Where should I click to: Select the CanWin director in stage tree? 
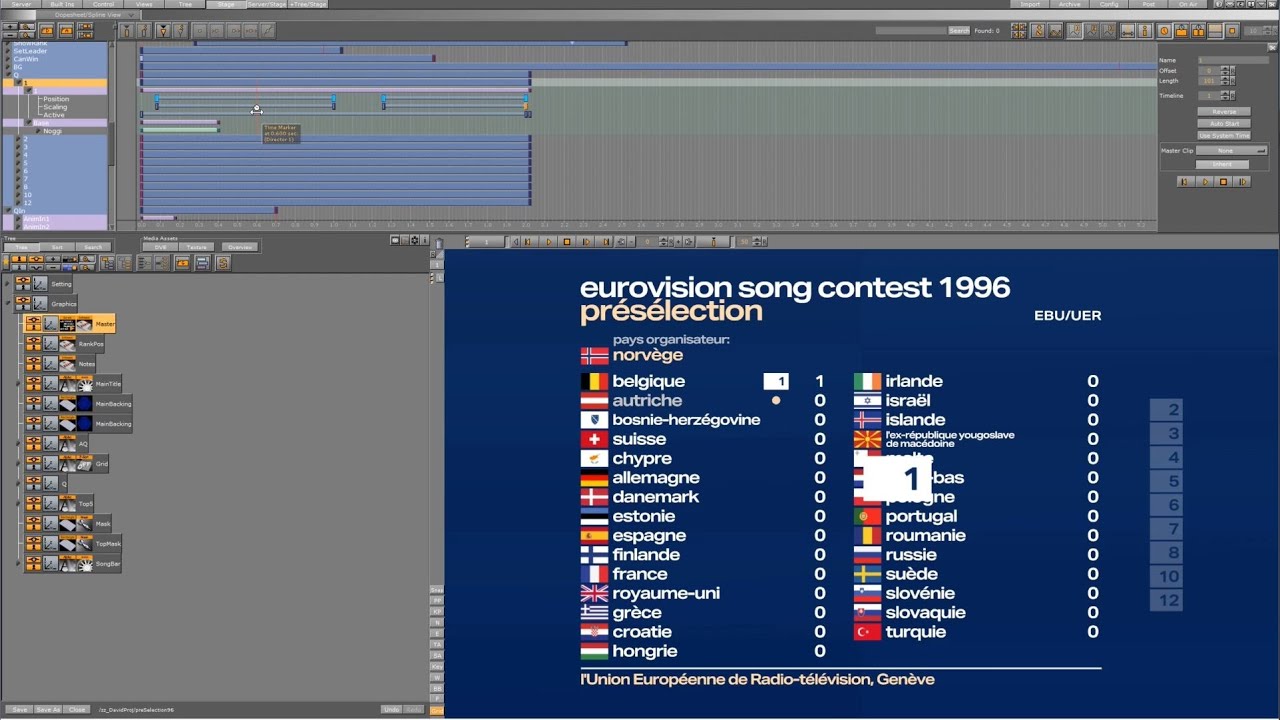(26, 59)
